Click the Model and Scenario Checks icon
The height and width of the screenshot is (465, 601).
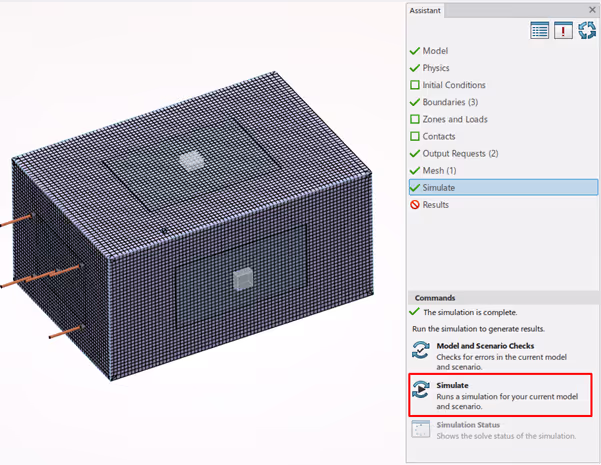[421, 350]
